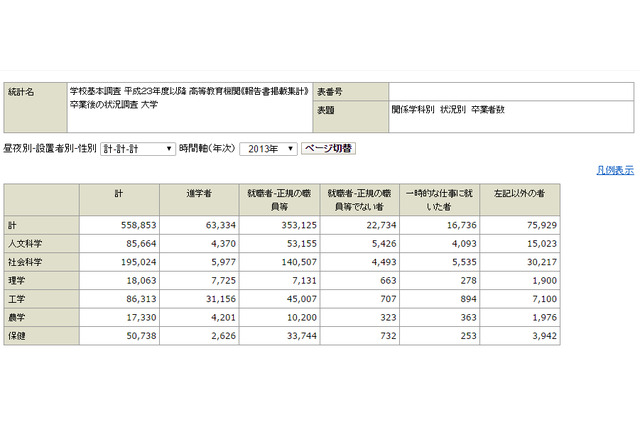Image resolution: width=640 pixels, height=426 pixels.
Task: Select cell value 353,125
Action: pyautogui.click(x=299, y=225)
